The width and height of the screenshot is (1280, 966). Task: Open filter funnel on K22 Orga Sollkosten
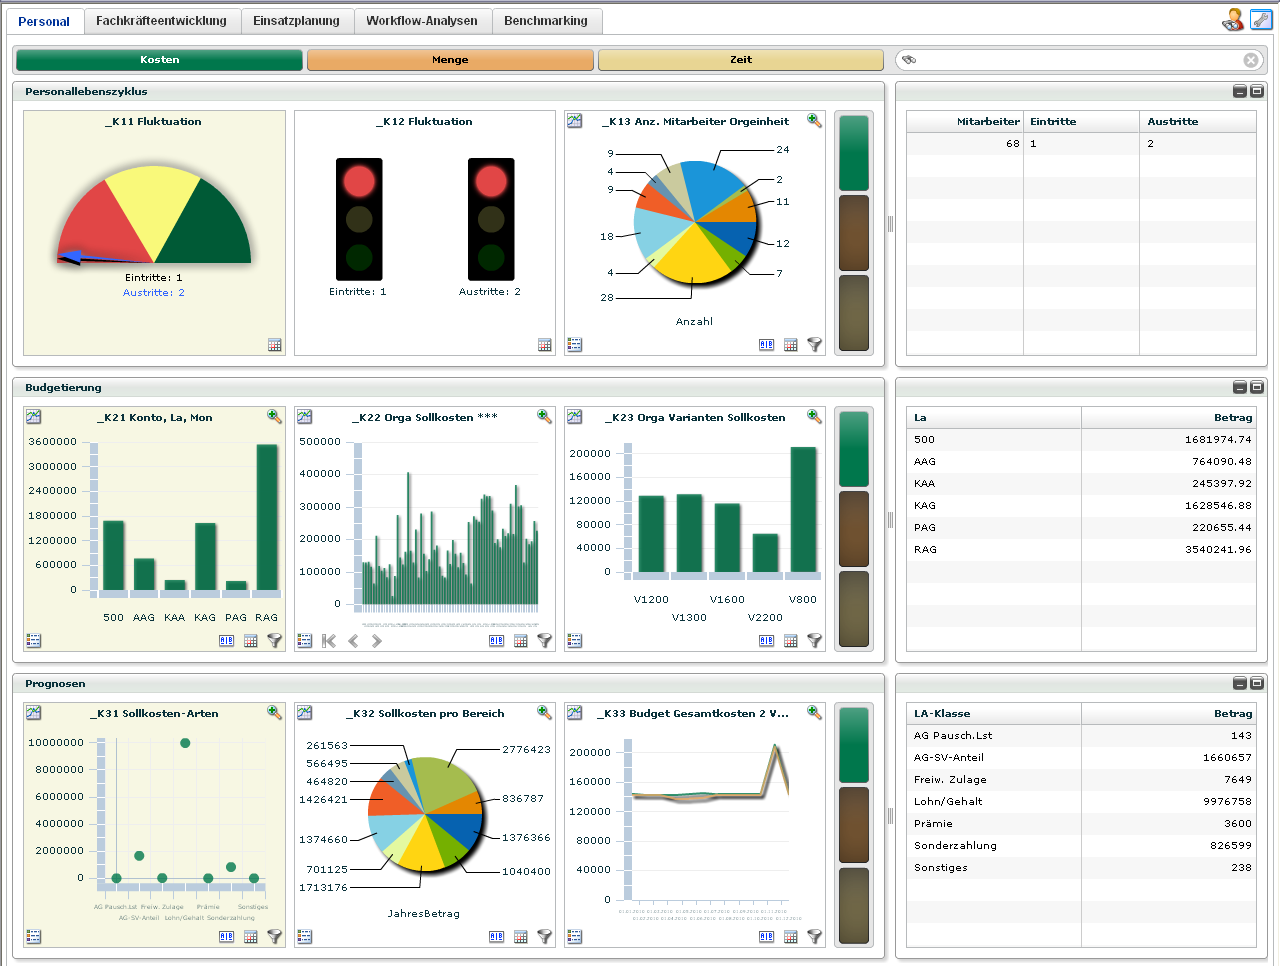[544, 641]
